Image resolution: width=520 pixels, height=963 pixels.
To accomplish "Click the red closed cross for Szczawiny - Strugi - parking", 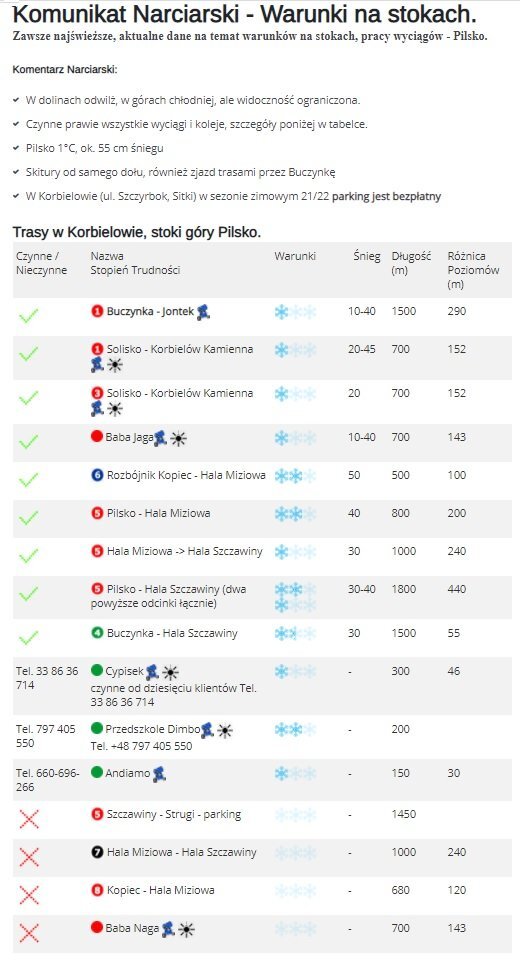I will coord(29,819).
